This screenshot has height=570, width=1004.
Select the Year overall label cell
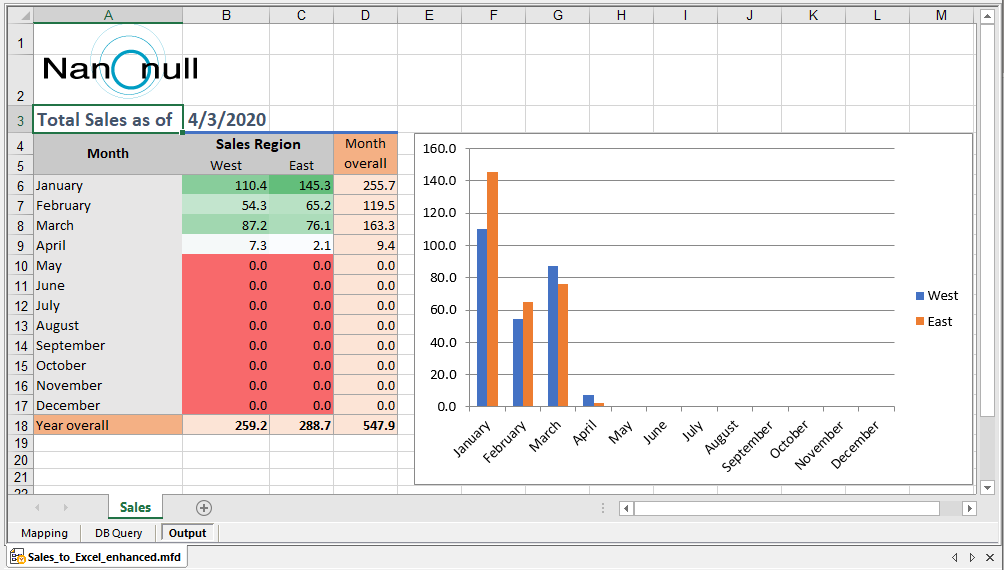coord(108,425)
